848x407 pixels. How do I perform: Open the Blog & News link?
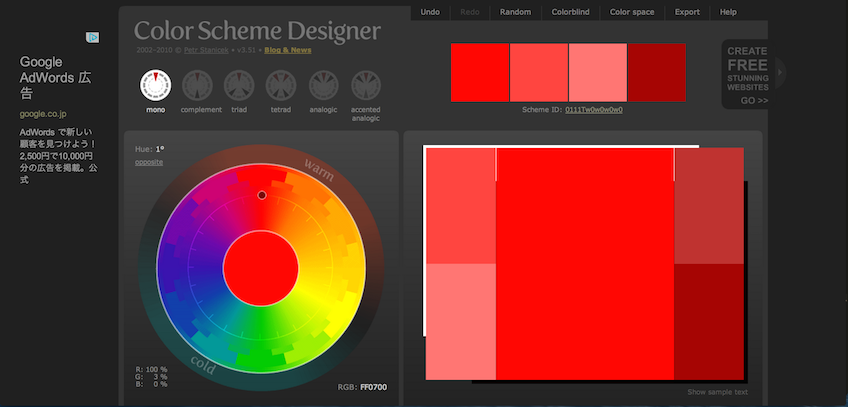click(288, 50)
